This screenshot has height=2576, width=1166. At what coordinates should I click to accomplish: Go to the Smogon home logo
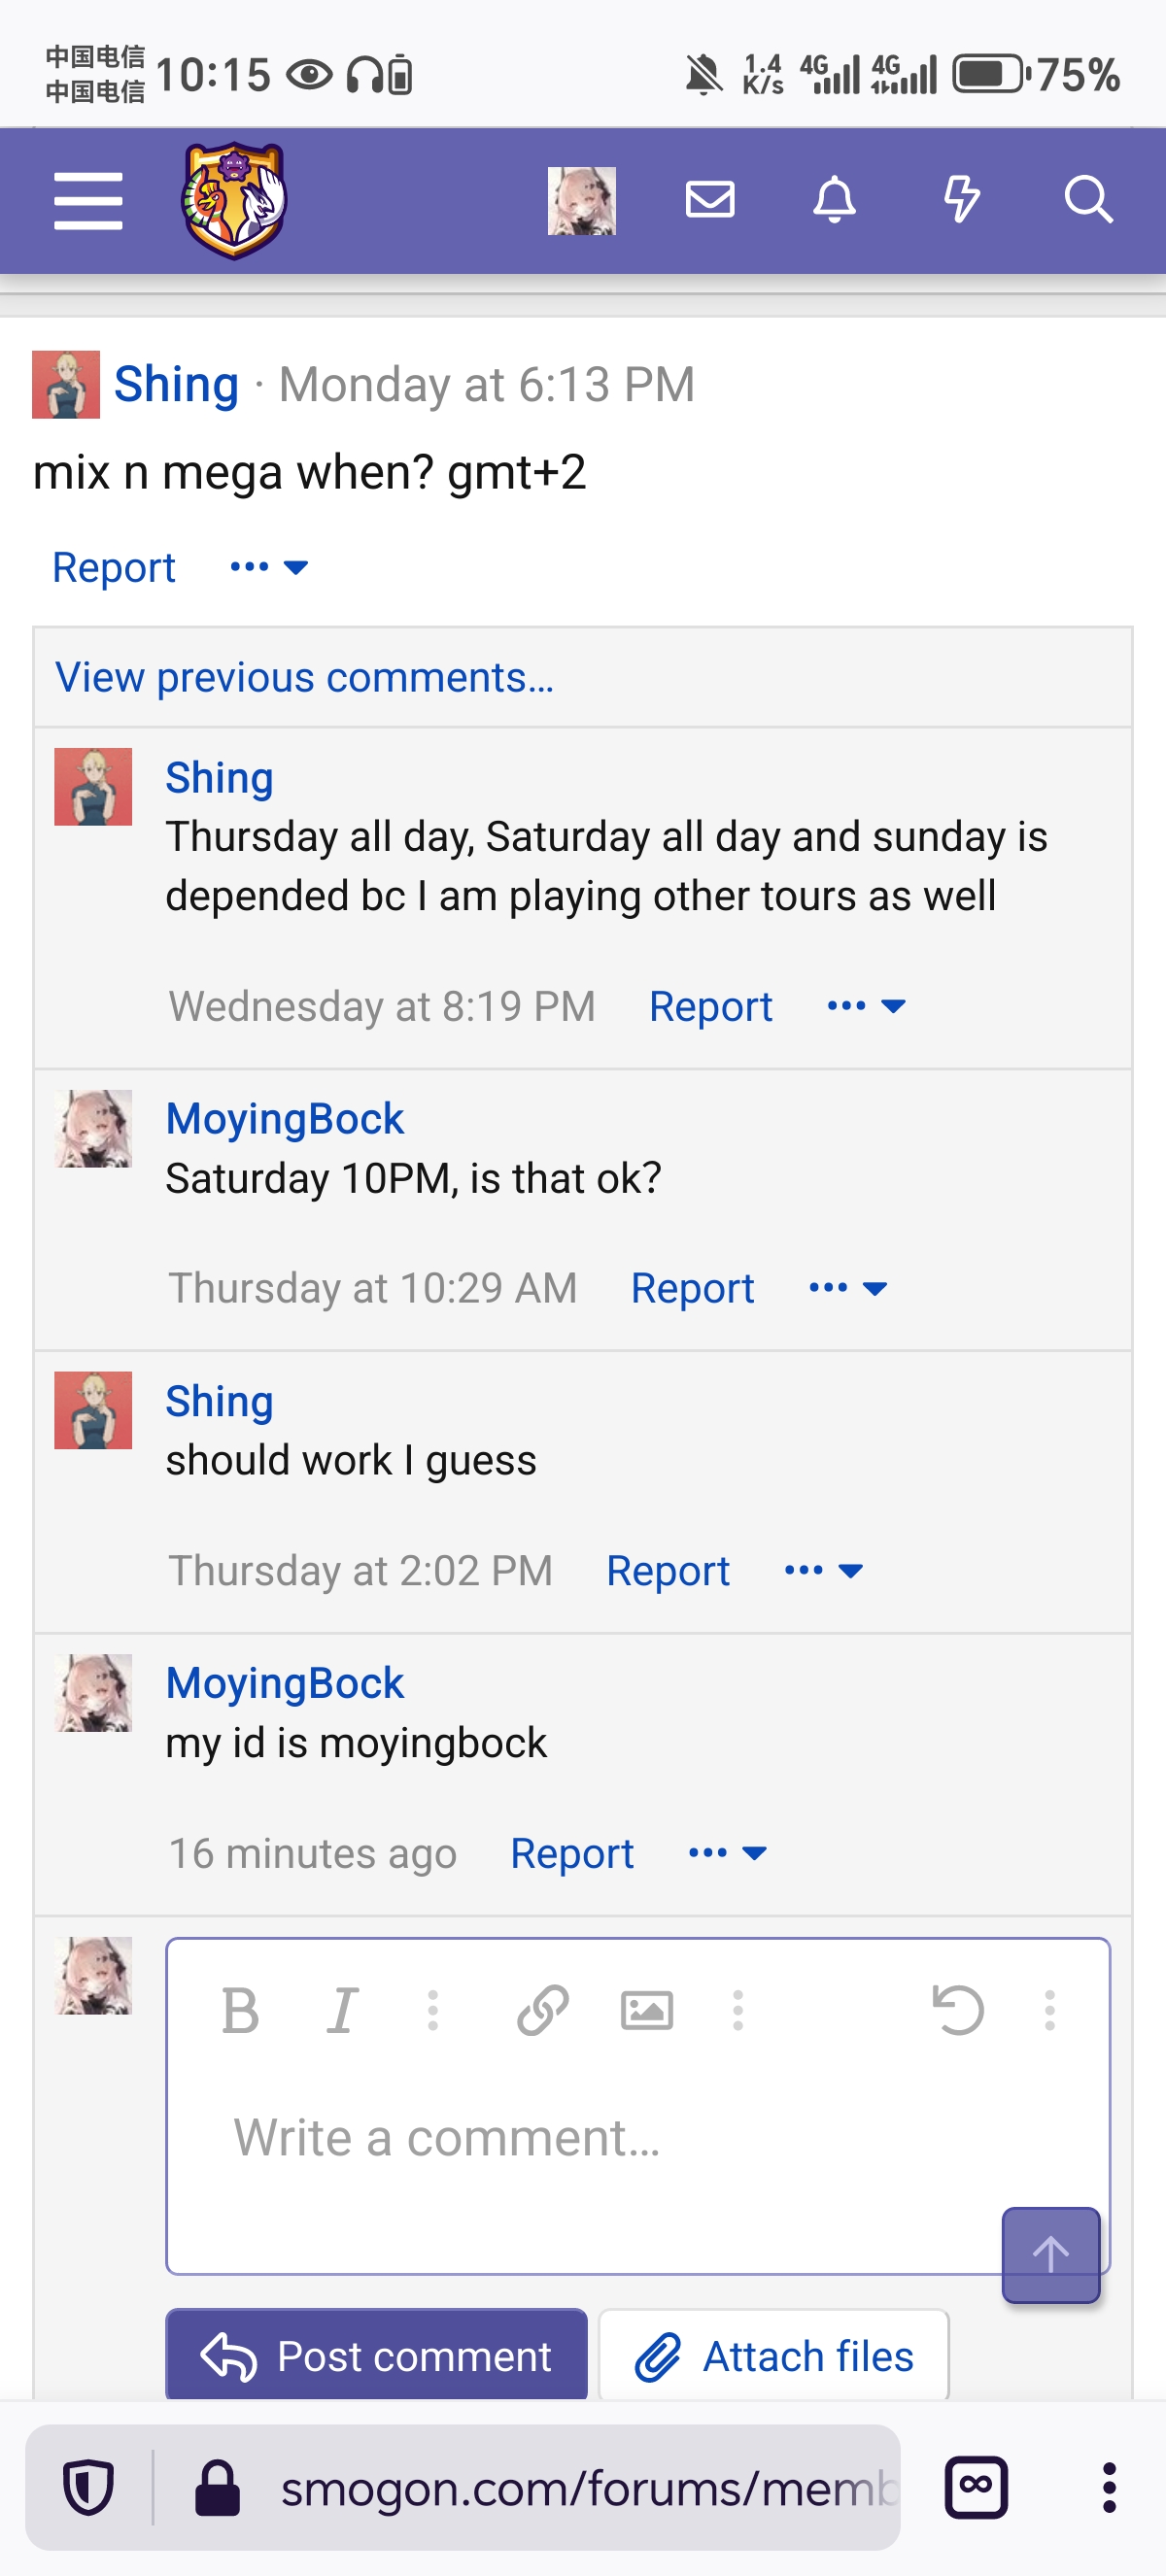234,200
